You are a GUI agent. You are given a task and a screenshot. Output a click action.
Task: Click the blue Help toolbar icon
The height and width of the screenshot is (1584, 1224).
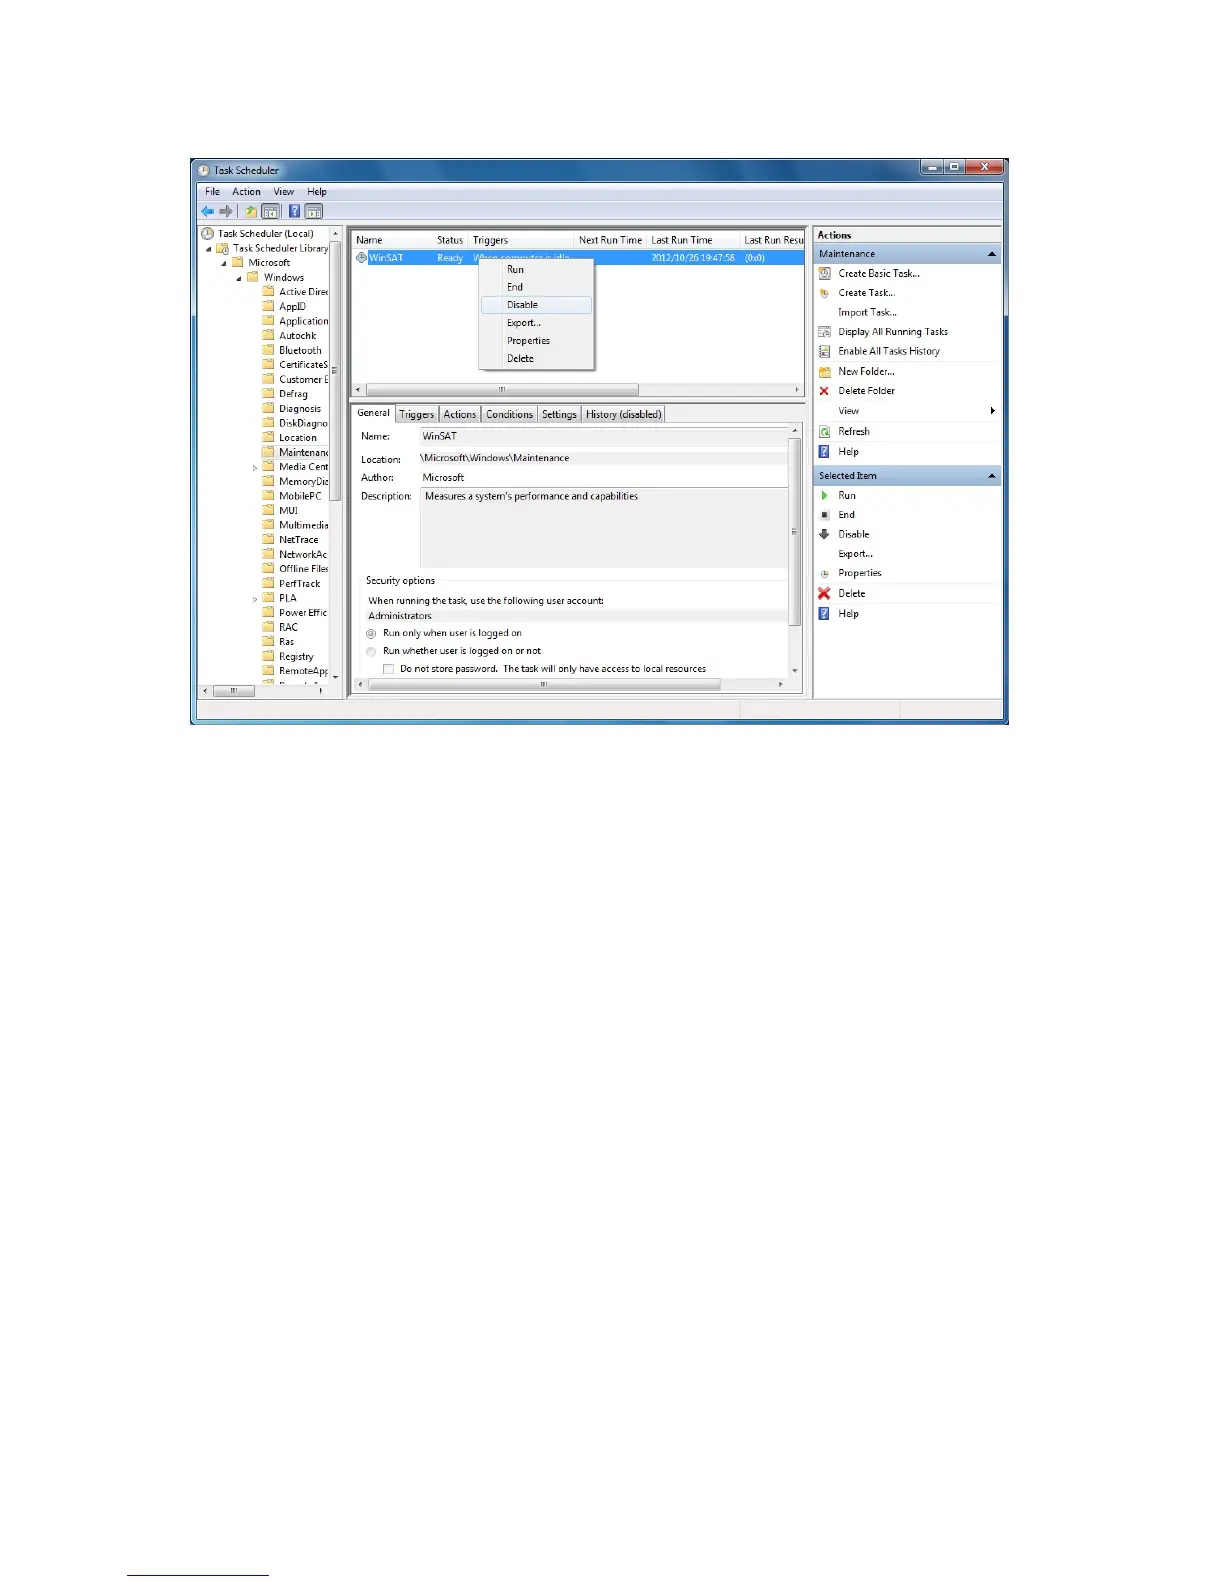(295, 211)
